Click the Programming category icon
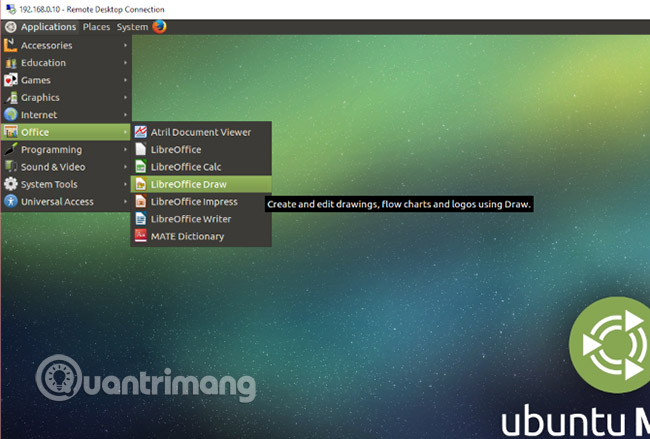Viewport: 650px width, 439px height. [x=10, y=149]
